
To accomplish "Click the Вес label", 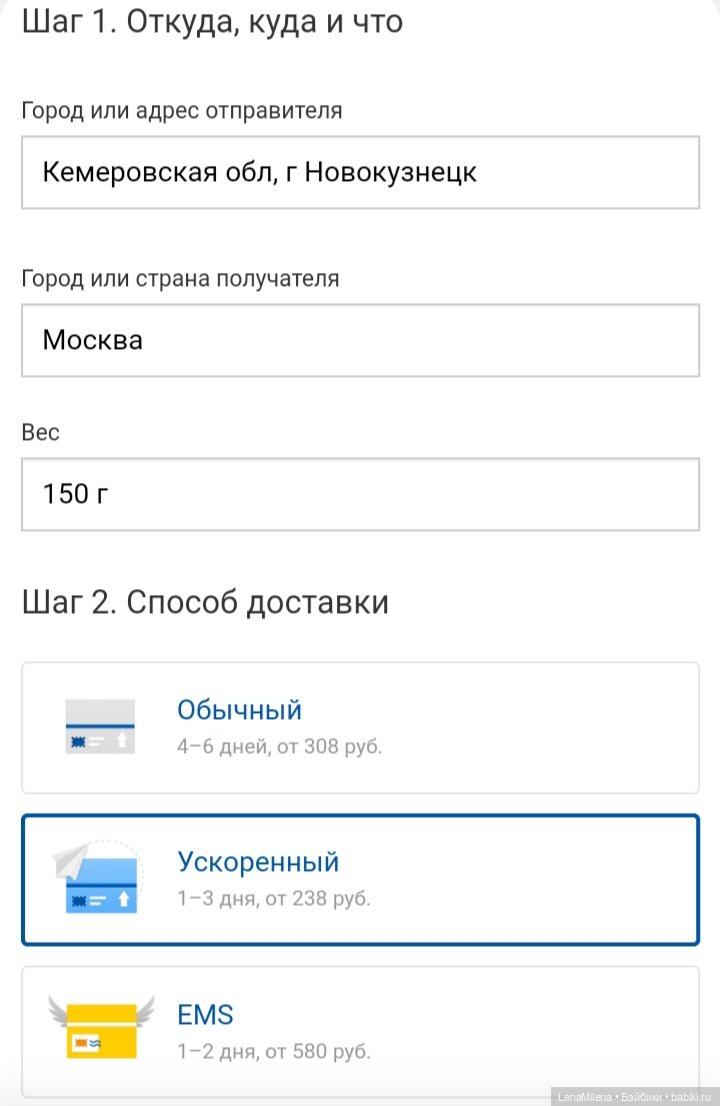I will [x=40, y=433].
